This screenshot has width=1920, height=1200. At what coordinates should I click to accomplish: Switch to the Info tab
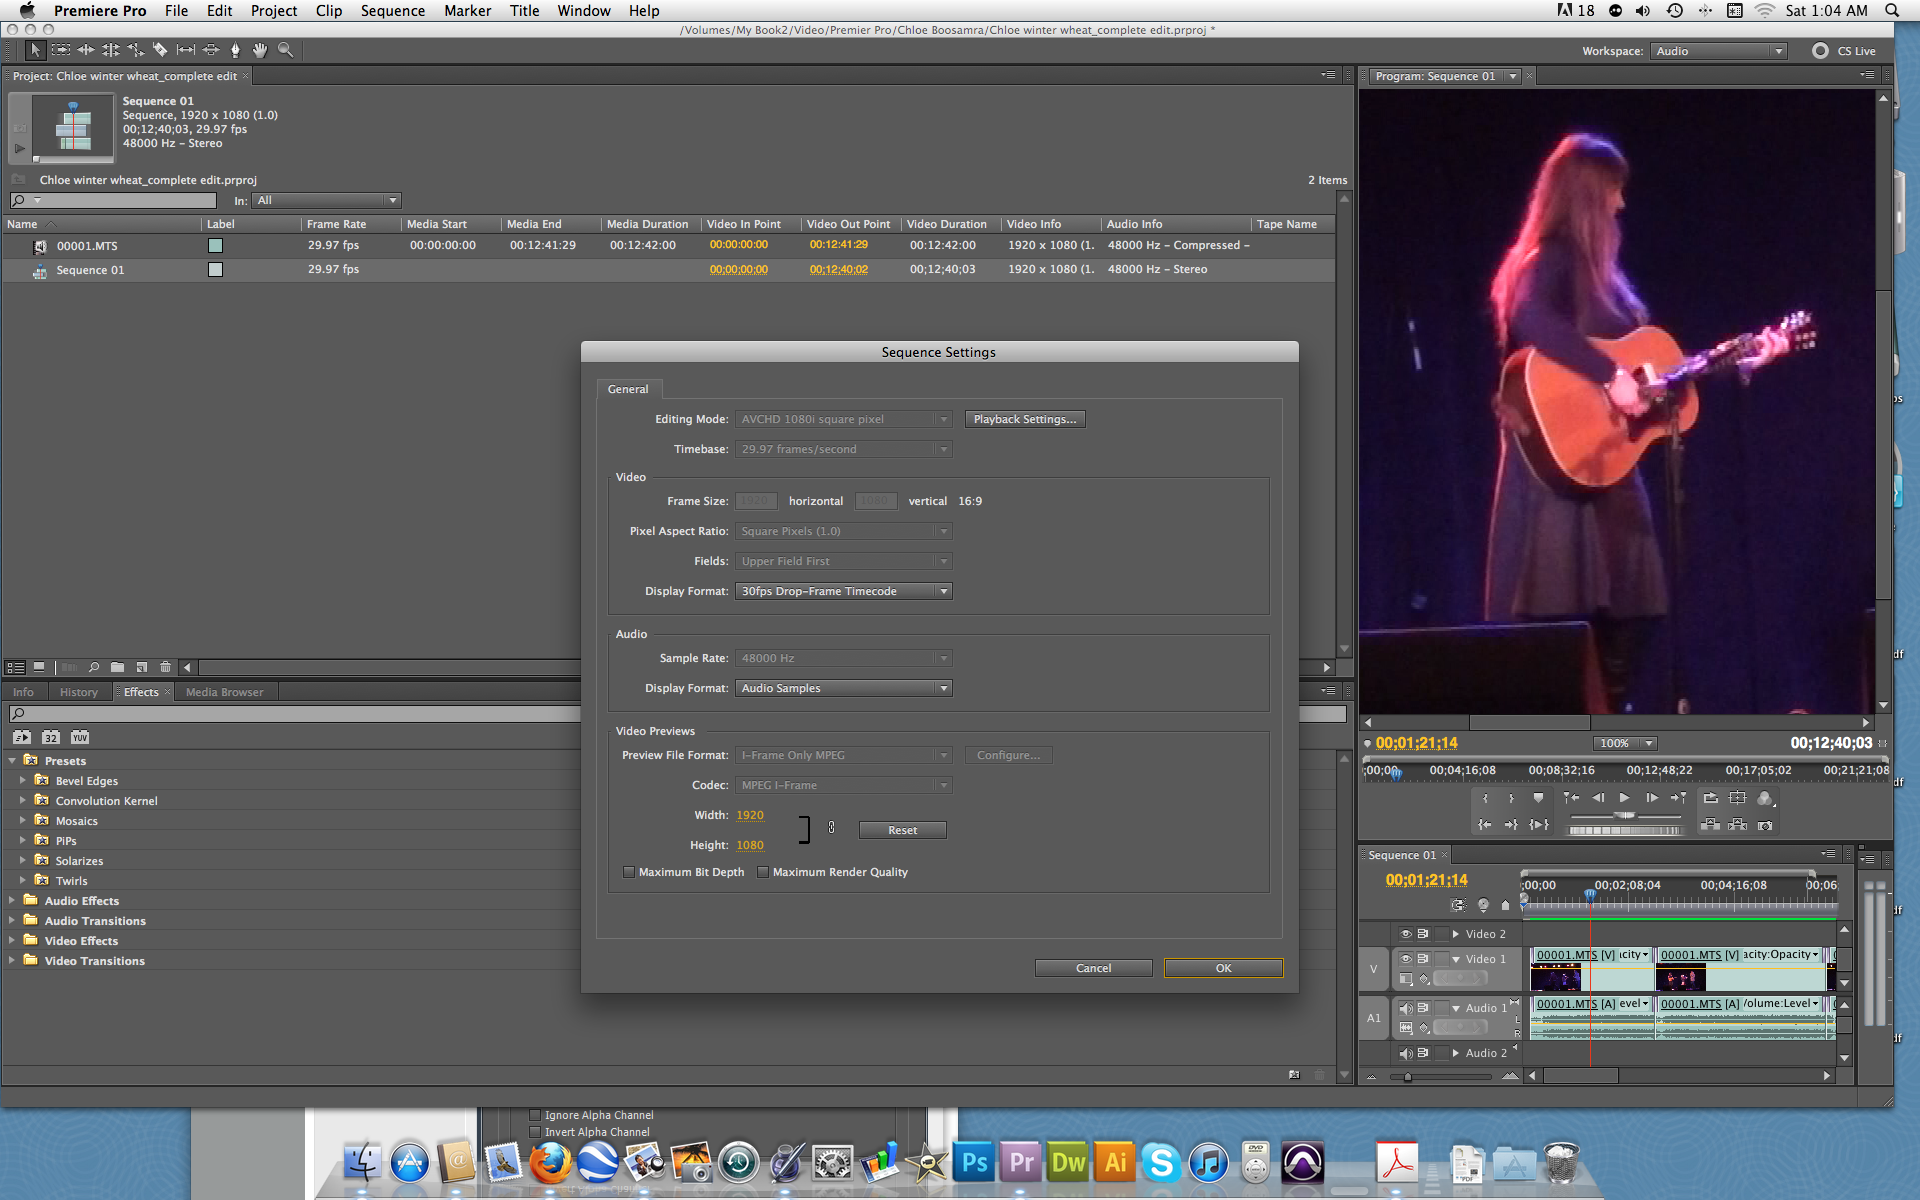(23, 692)
